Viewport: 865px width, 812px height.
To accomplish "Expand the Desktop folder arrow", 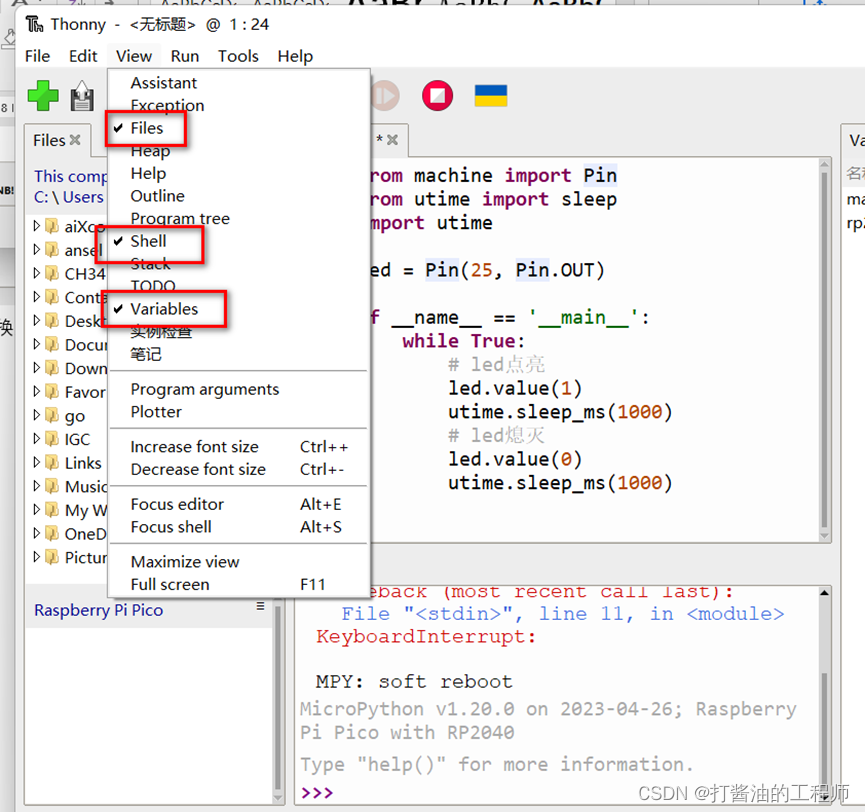I will 36,320.
